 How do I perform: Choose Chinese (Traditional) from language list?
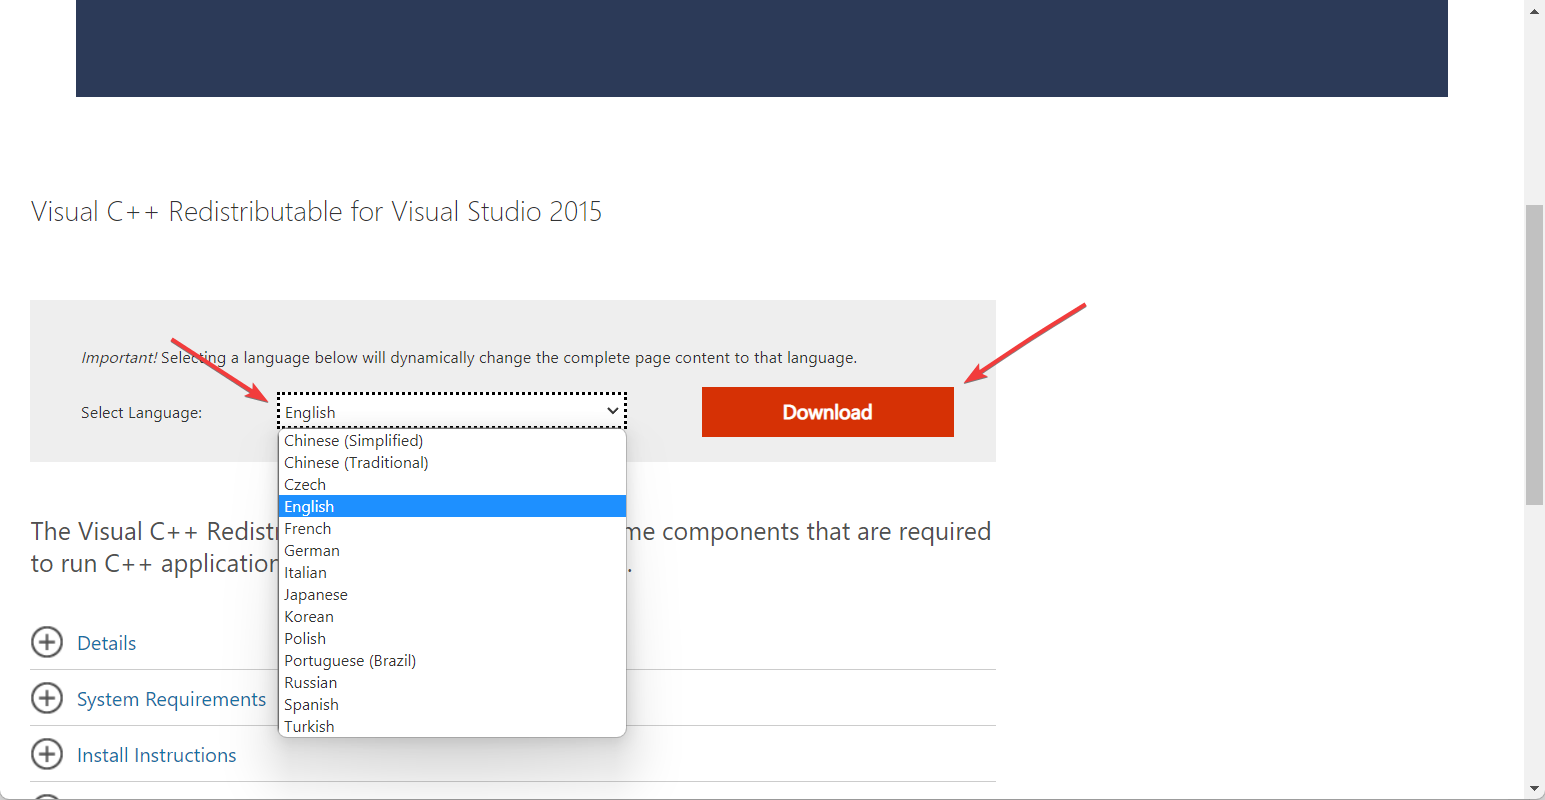point(452,463)
